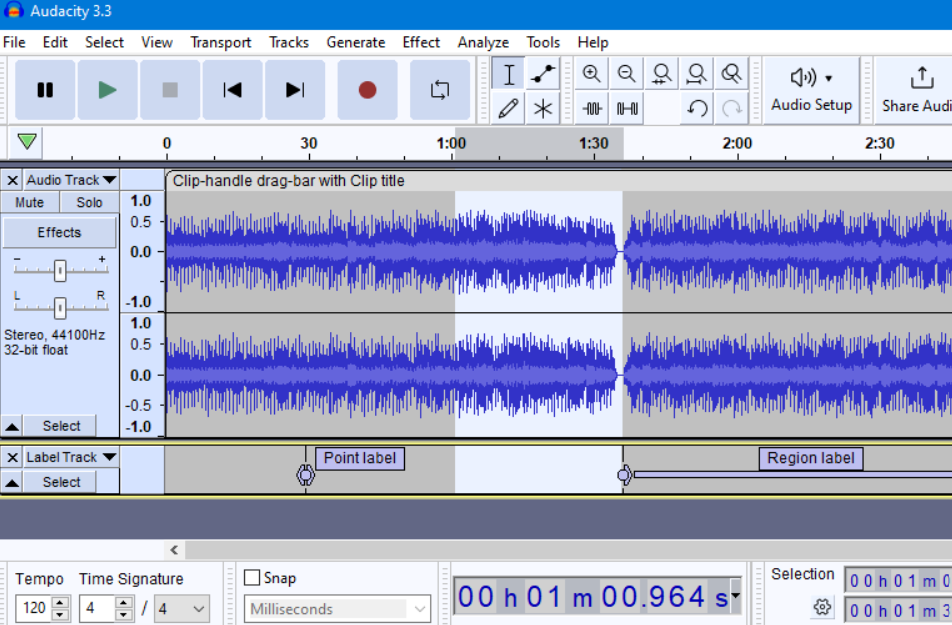Open the Edit menu

click(55, 42)
